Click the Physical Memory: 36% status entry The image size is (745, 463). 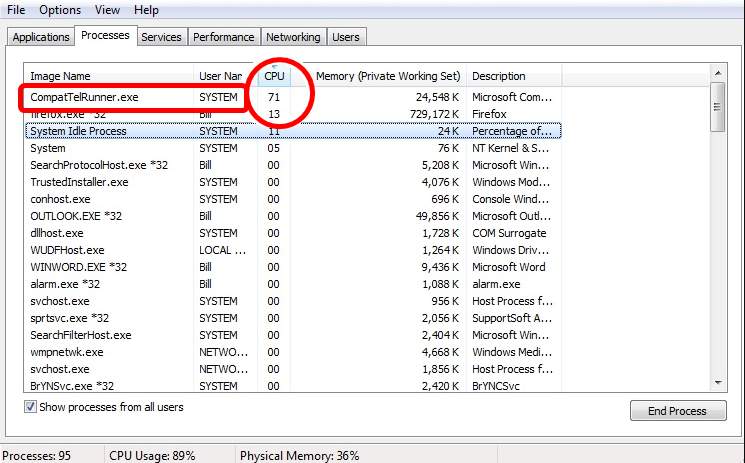click(299, 455)
